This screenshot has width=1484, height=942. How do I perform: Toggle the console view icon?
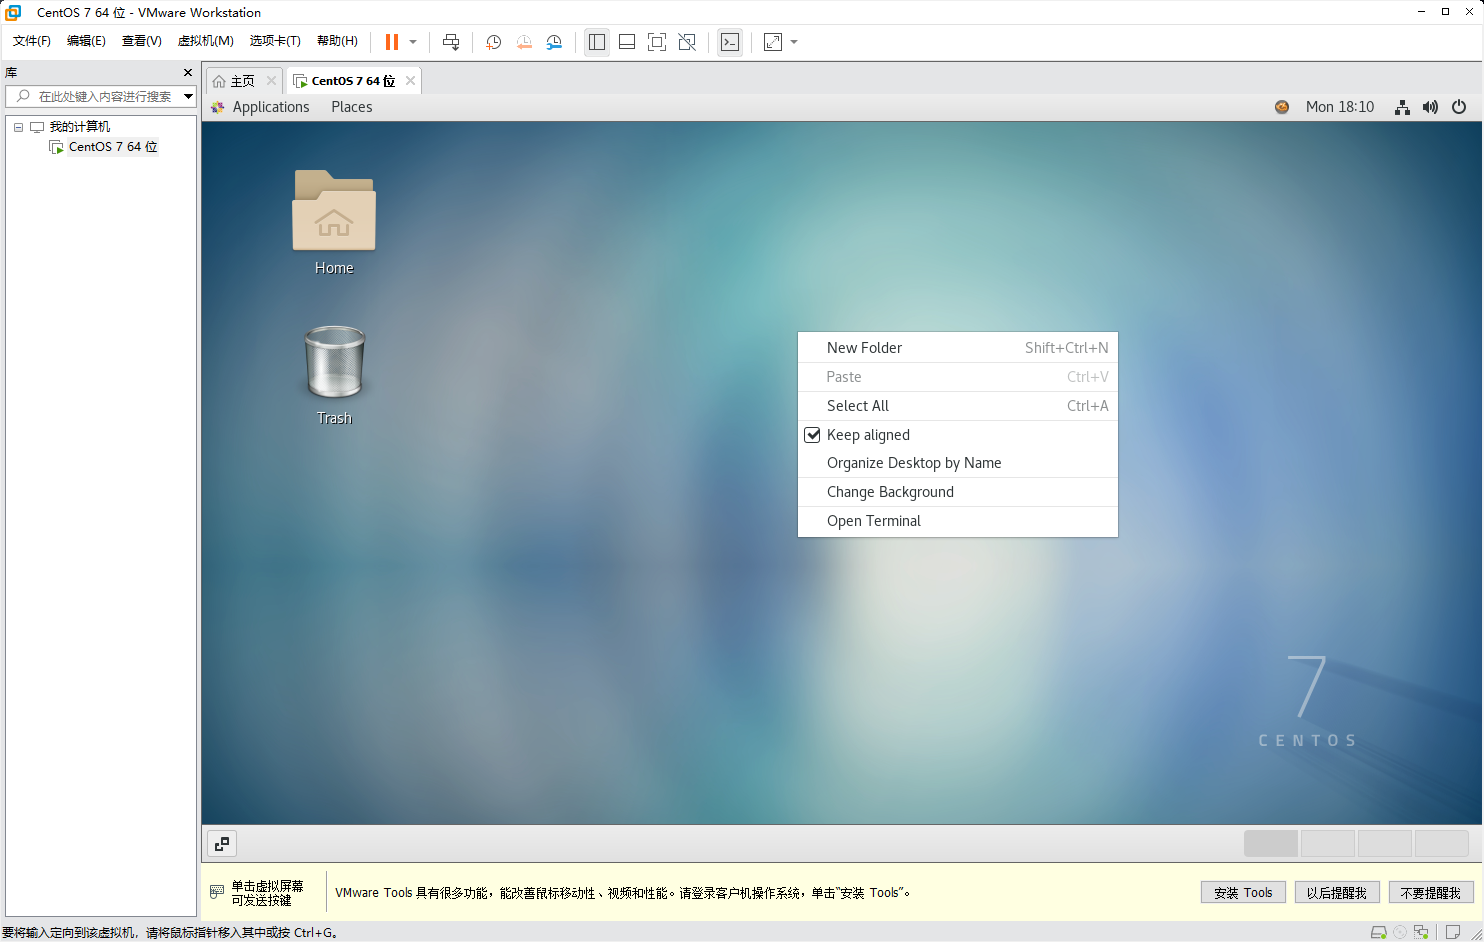coord(730,42)
